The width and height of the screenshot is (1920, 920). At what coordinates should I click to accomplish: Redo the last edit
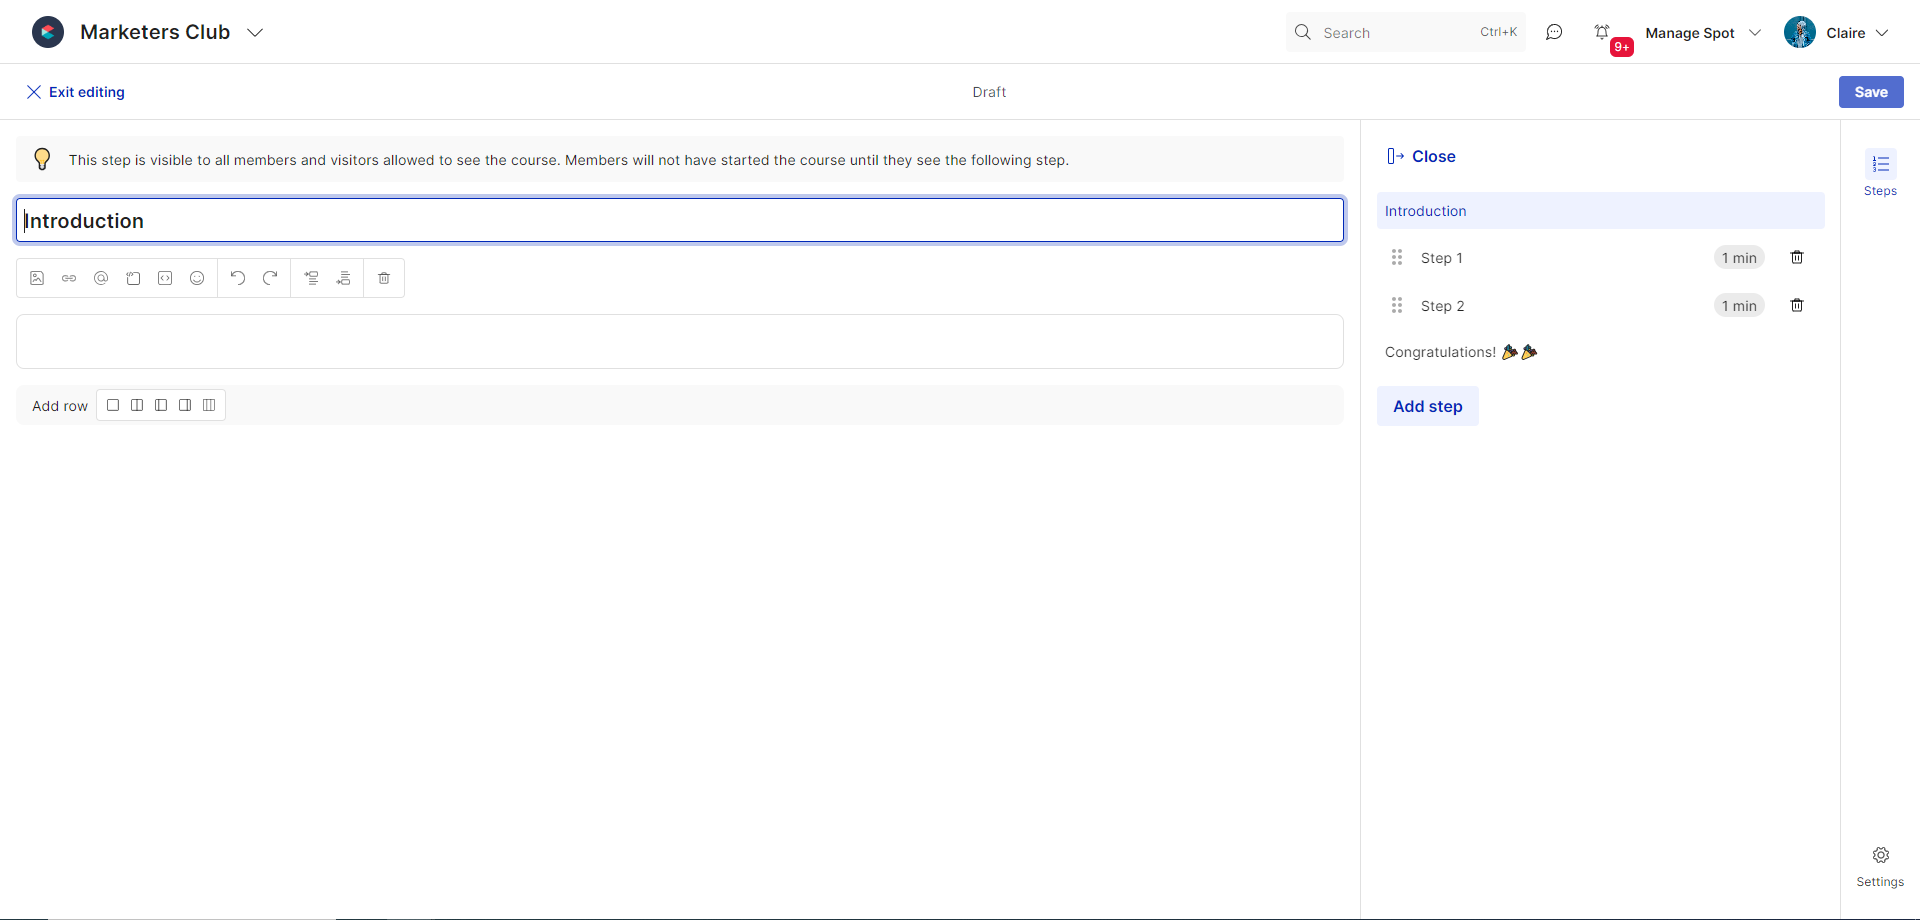(x=270, y=278)
